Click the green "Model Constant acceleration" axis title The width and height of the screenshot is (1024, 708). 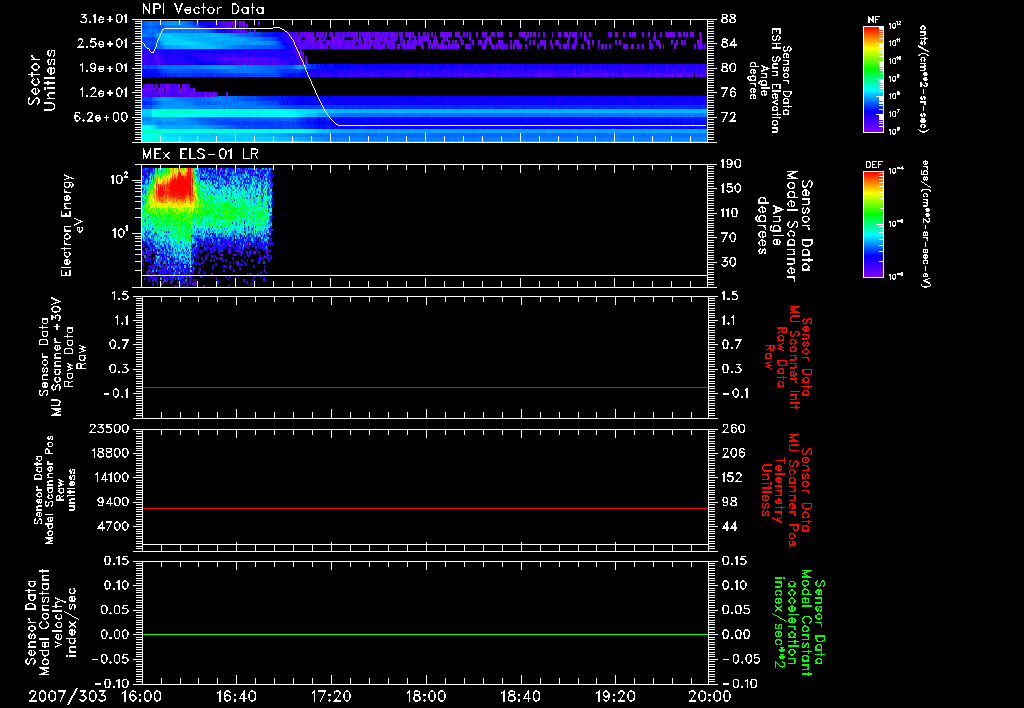tap(798, 623)
